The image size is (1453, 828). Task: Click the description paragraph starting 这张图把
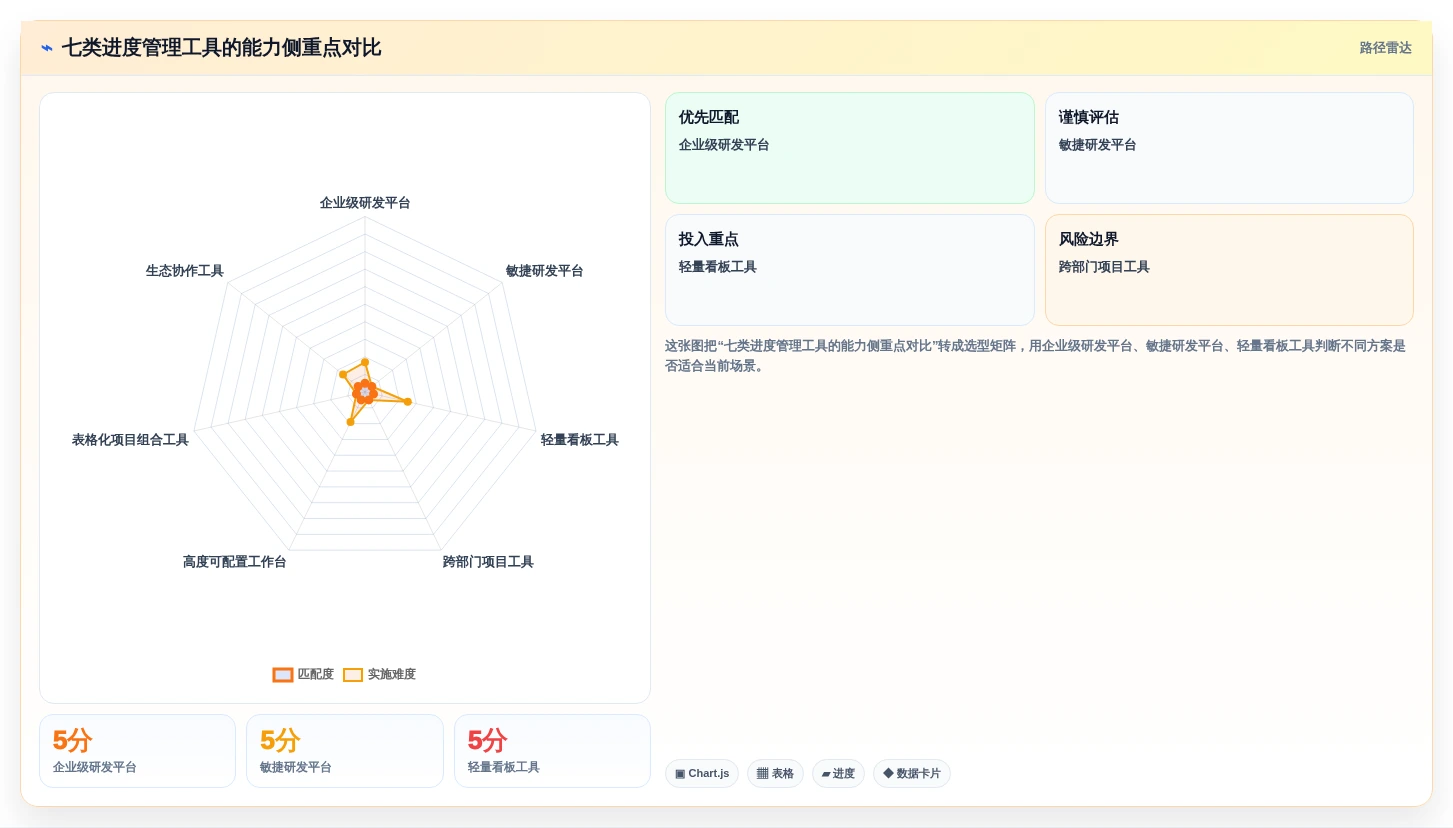[1036, 356]
